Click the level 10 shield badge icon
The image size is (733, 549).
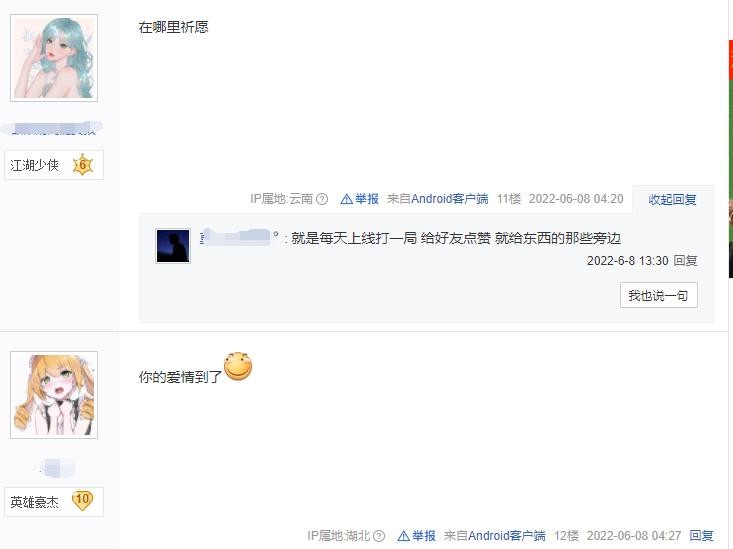82,501
